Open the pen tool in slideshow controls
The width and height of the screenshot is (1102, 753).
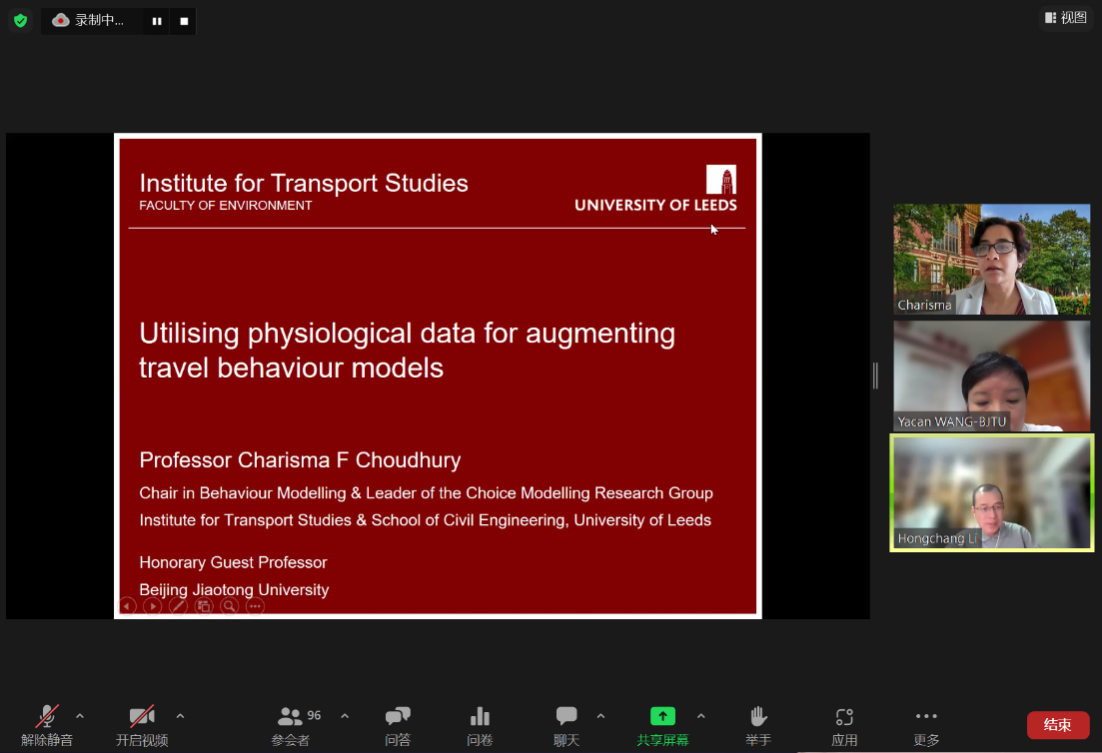pyautogui.click(x=179, y=606)
